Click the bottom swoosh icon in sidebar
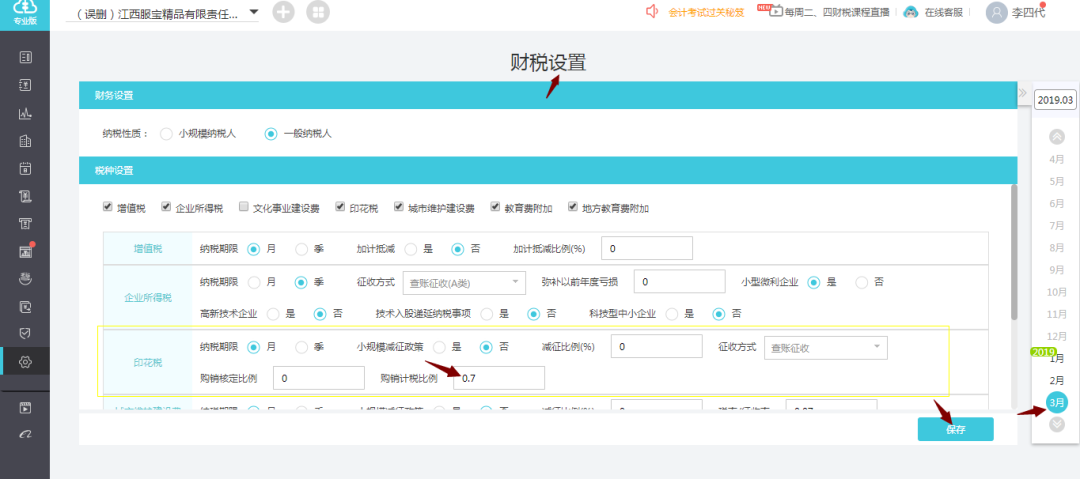Screen dimensions: 1080x479 point(25,435)
